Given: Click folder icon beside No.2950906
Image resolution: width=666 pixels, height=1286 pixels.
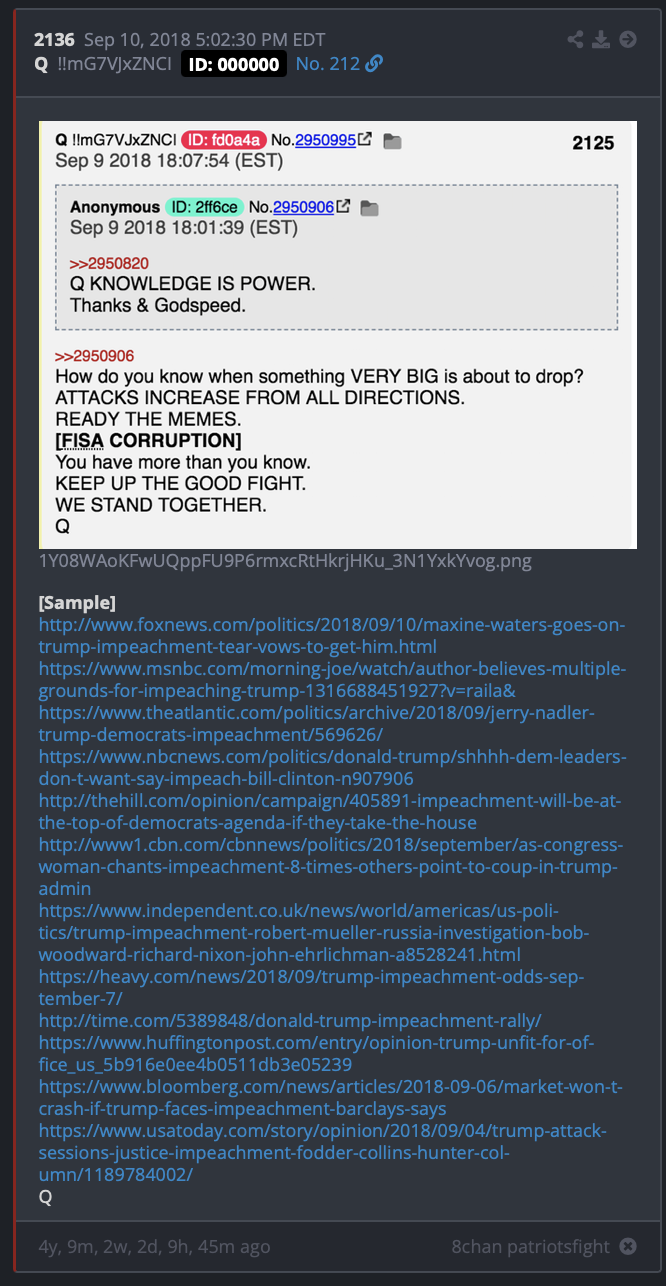Looking at the screenshot, I should click(370, 208).
